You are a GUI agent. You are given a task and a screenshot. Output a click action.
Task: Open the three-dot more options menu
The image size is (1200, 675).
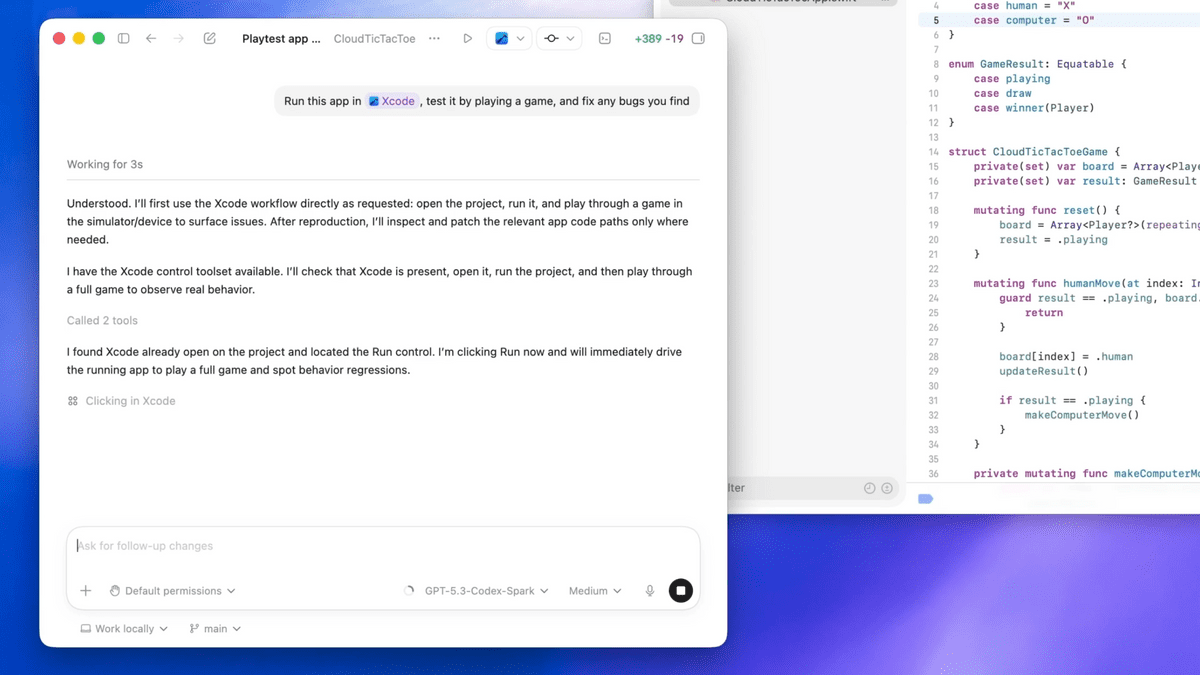pos(434,39)
